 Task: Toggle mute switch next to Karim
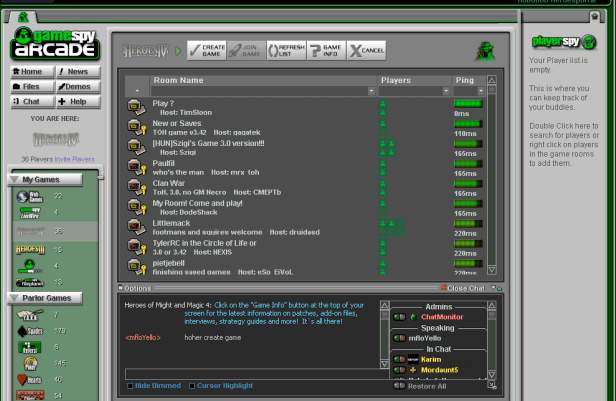pyautogui.click(x=399, y=359)
